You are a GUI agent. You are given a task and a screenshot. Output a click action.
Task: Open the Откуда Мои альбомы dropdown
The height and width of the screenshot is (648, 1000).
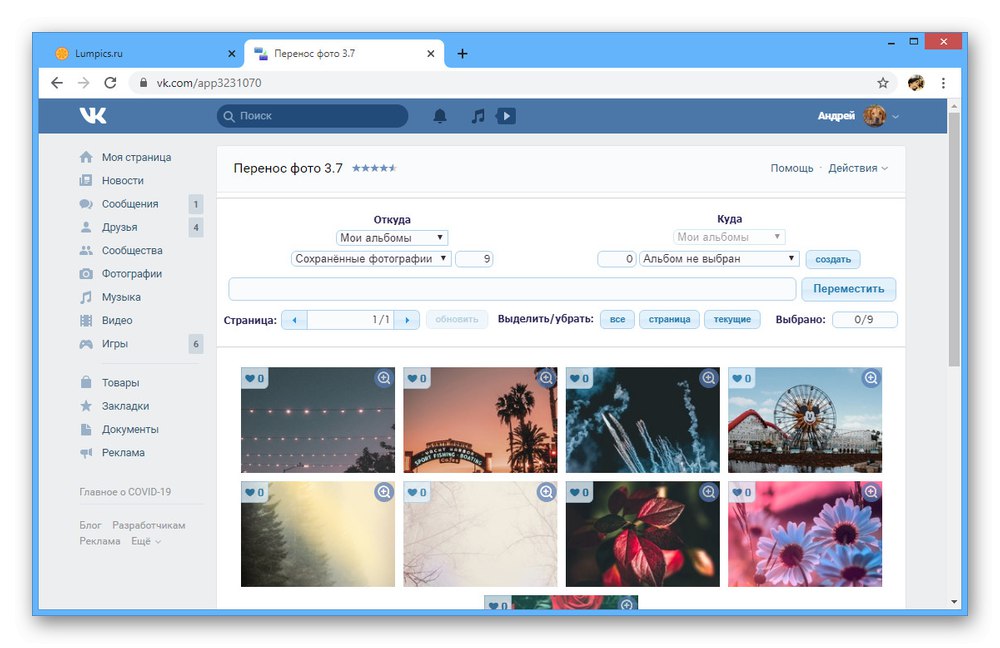[392, 237]
